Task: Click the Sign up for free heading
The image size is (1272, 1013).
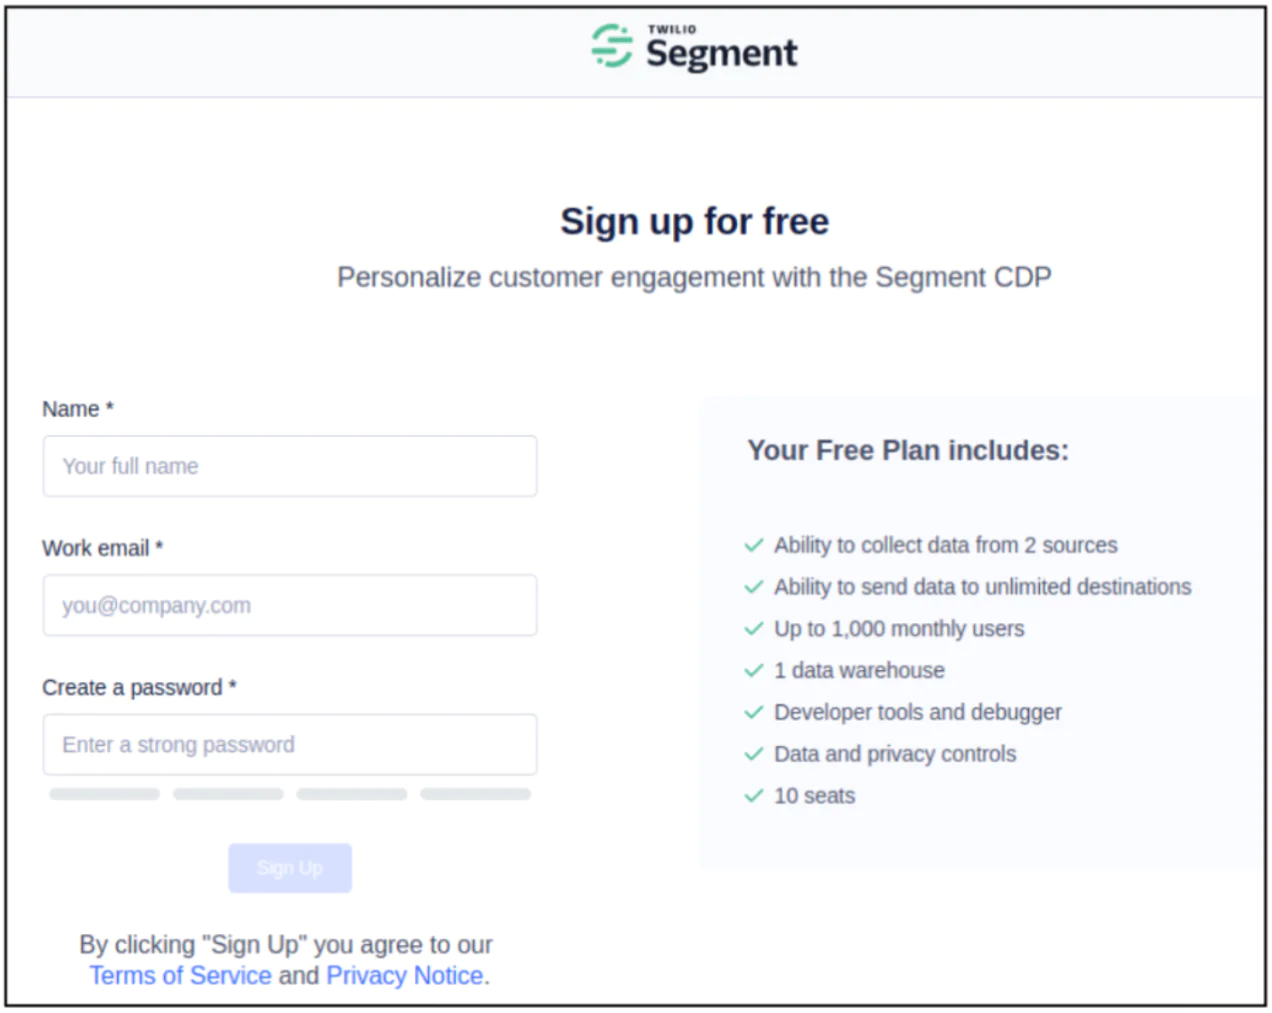Action: pyautogui.click(x=694, y=221)
